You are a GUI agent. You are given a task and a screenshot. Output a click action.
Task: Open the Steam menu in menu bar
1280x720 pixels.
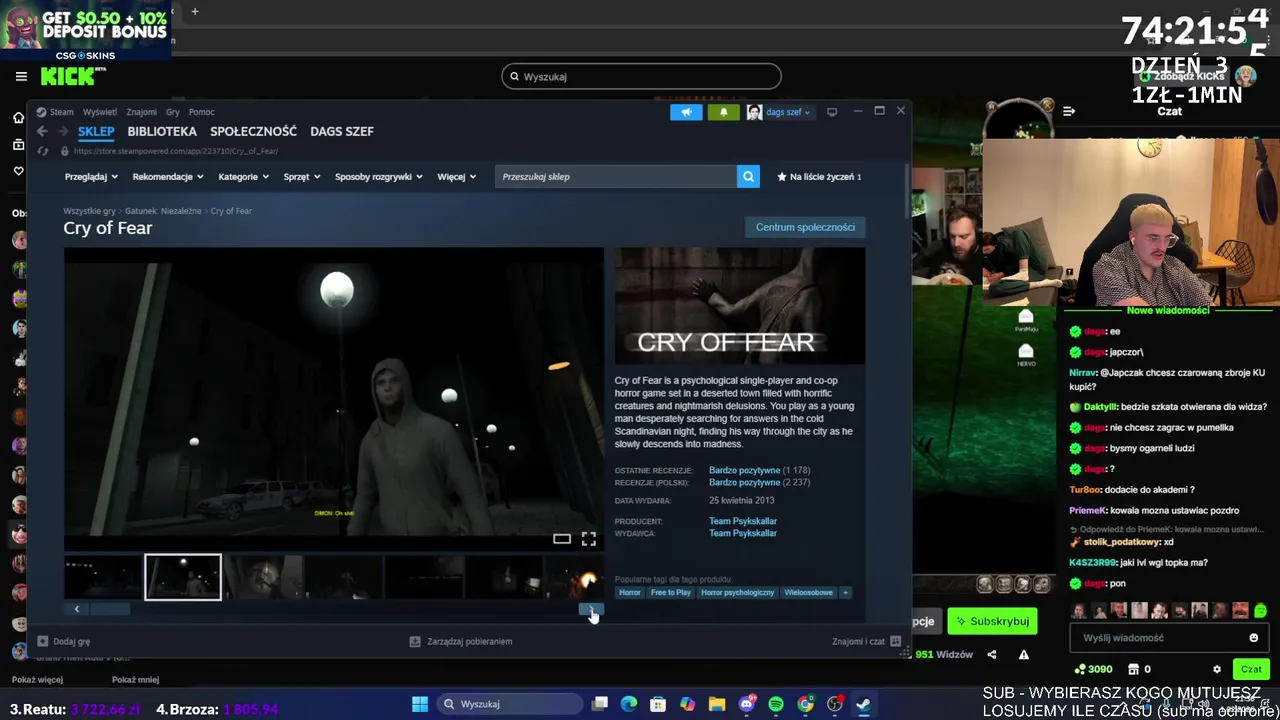(62, 112)
